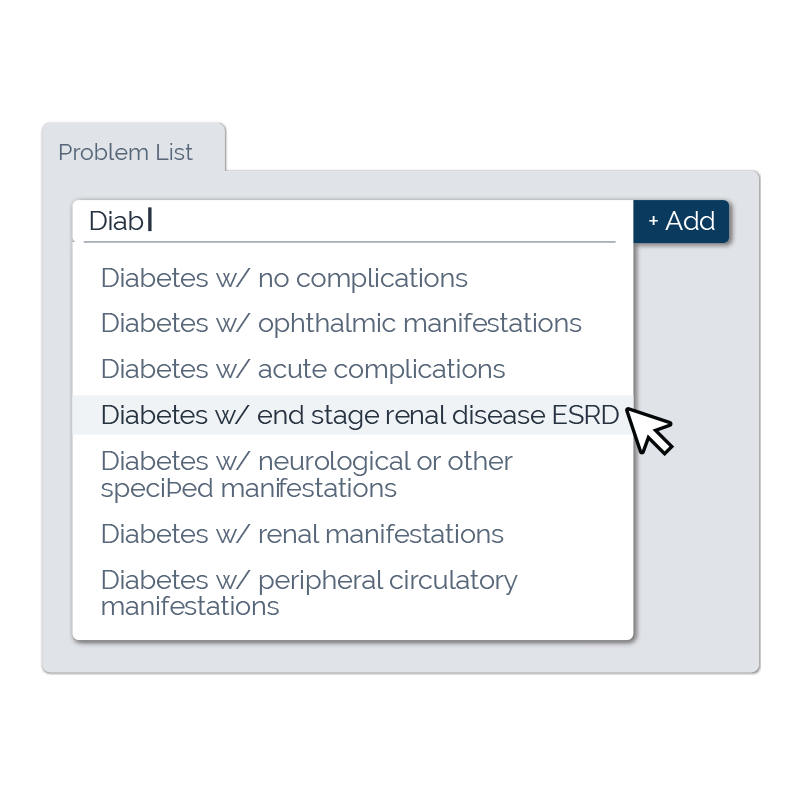The width and height of the screenshot is (800, 800).
Task: Choose Diabetes w/ ophthalmic manifestations
Action: click(x=341, y=324)
